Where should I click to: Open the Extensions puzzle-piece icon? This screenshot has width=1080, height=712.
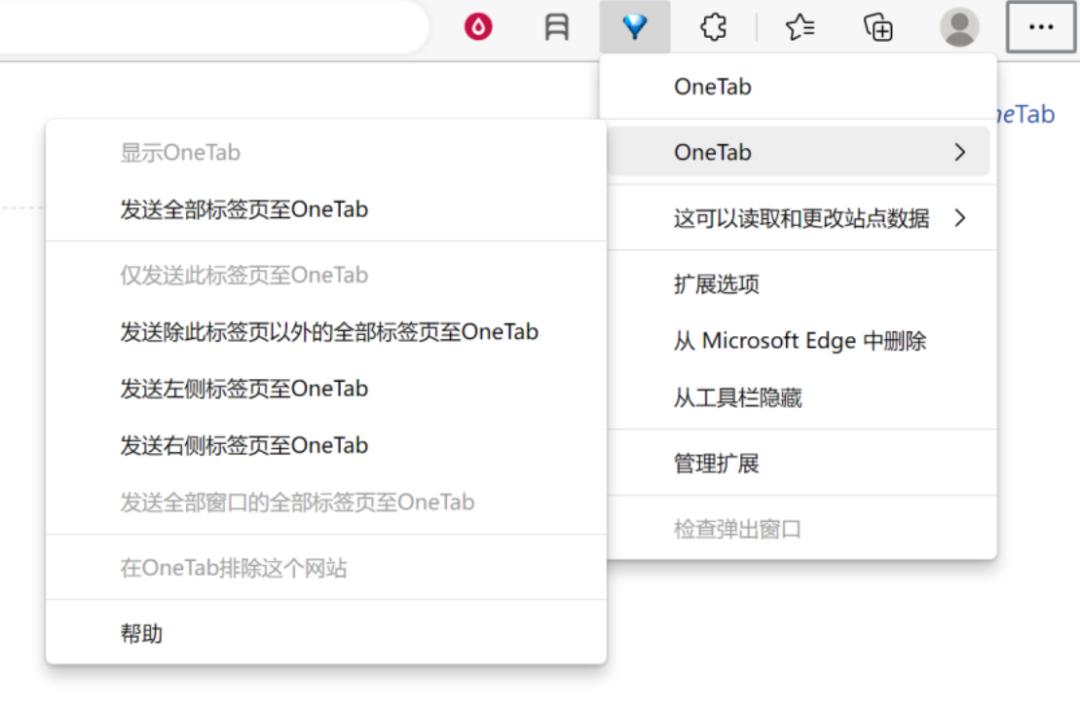click(x=713, y=28)
